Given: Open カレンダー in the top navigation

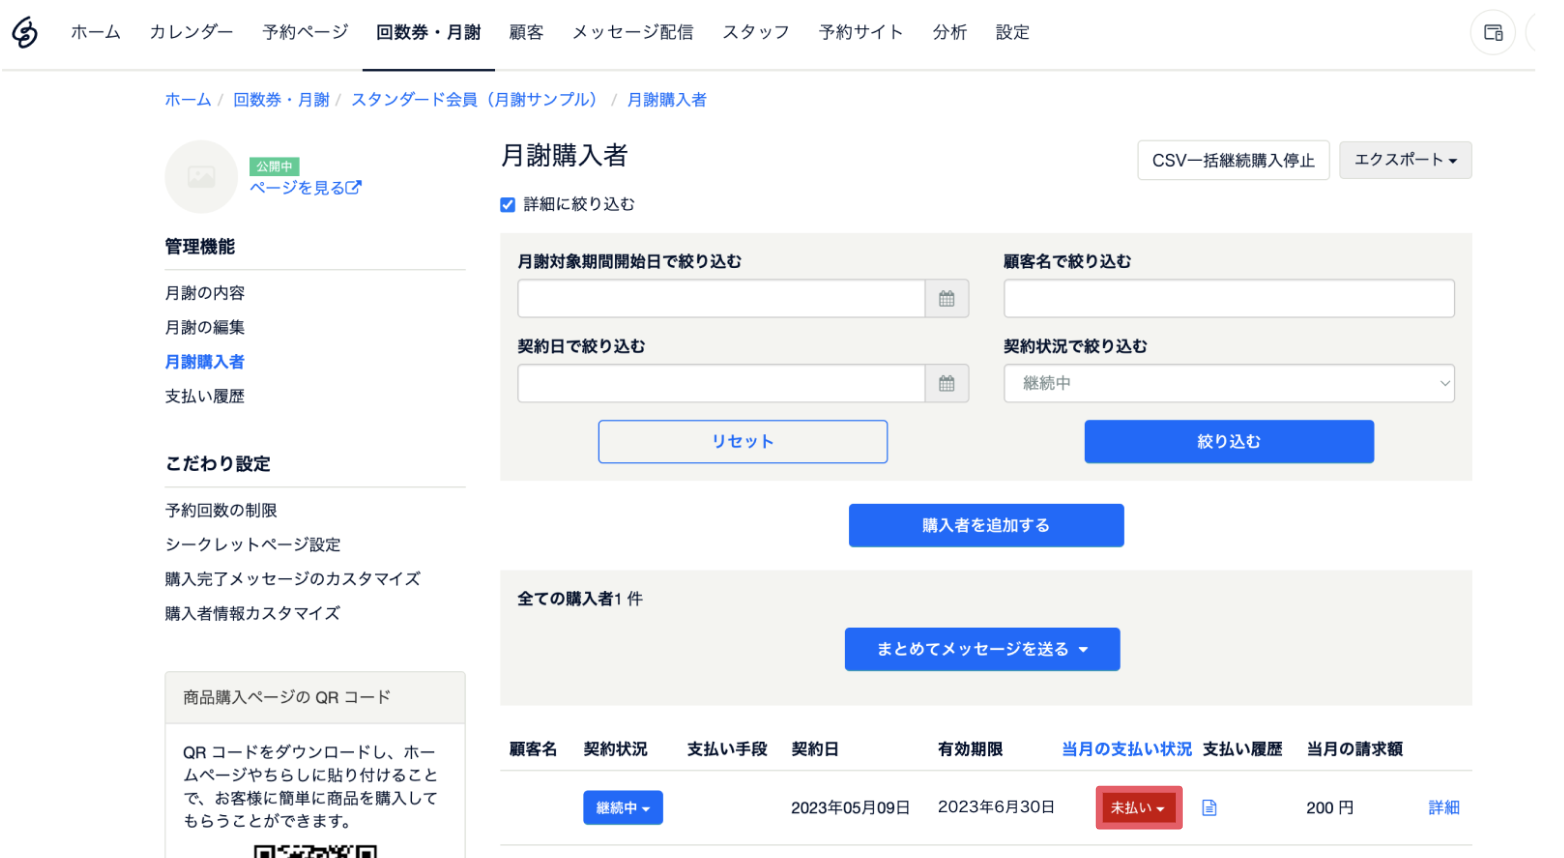Looking at the screenshot, I should coord(191,33).
